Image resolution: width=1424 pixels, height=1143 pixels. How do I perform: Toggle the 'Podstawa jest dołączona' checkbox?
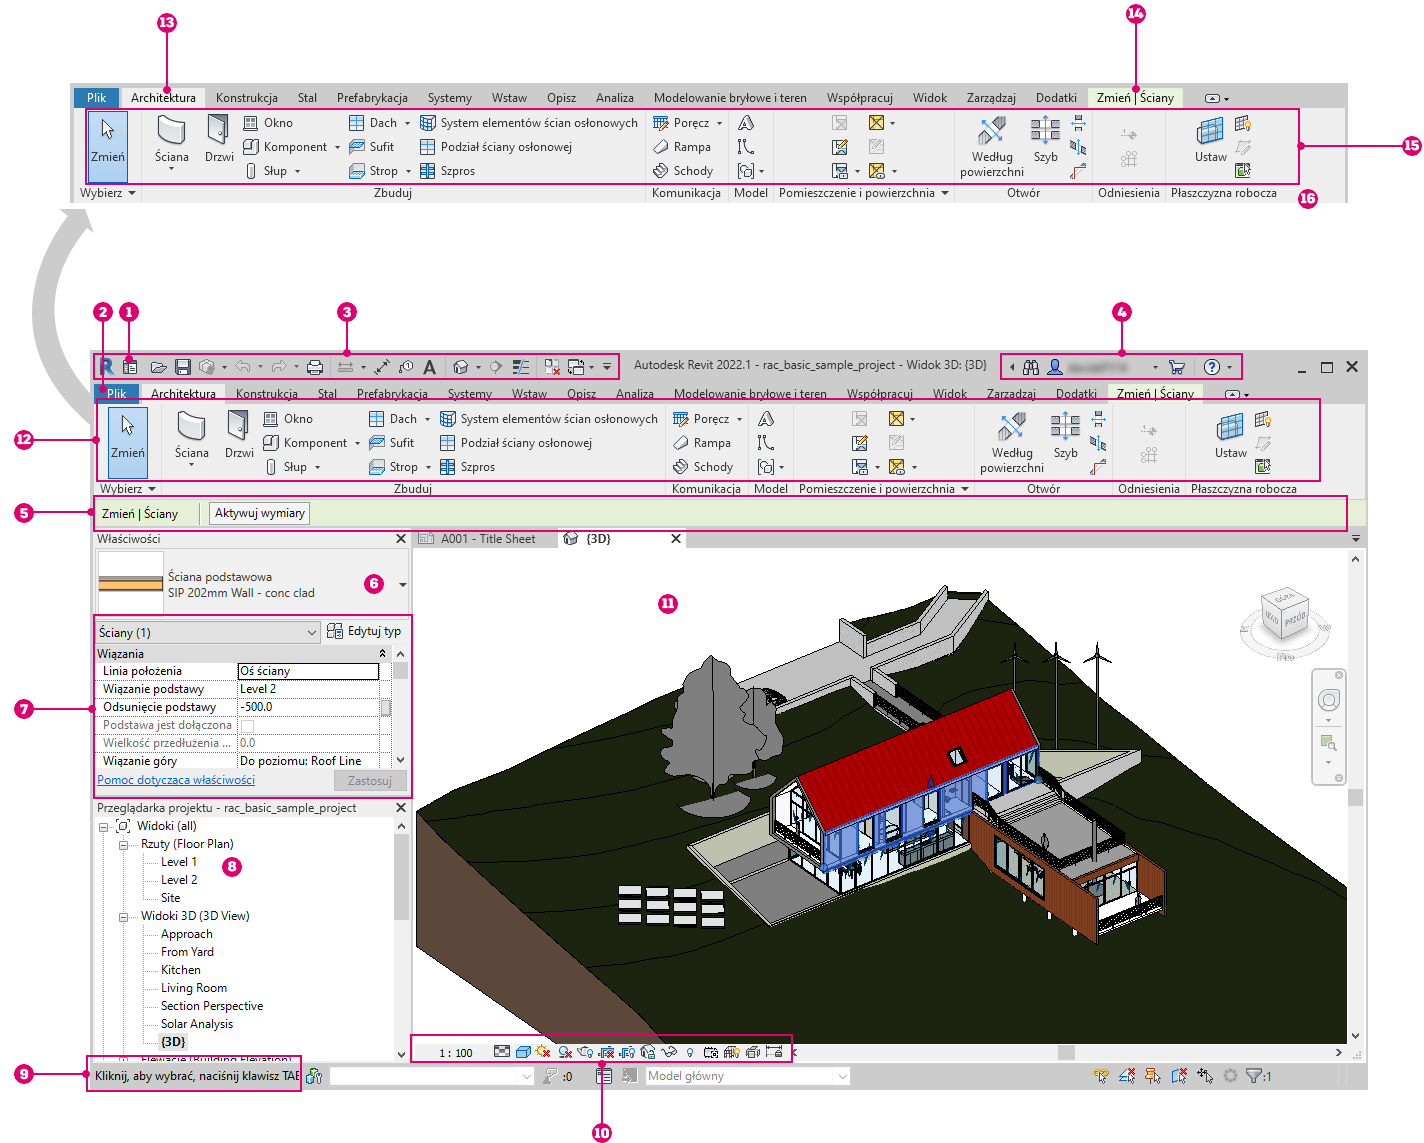point(247,725)
